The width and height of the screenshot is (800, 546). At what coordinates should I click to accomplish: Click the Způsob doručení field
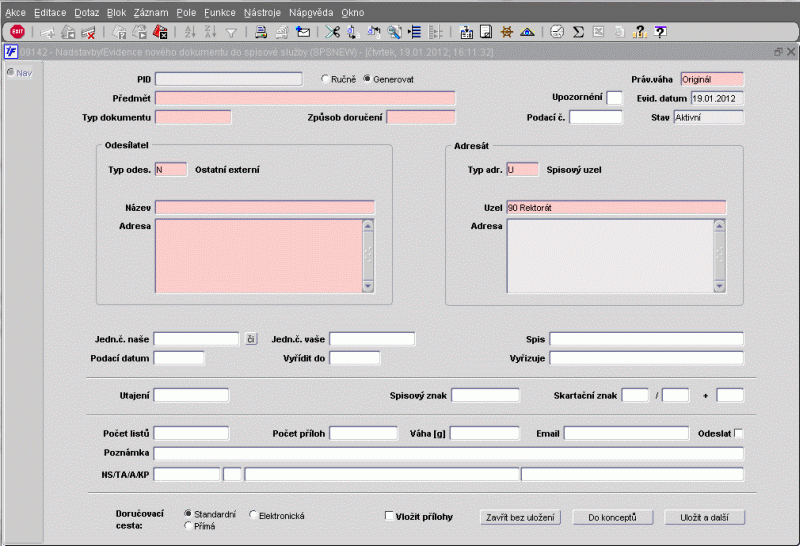pyautogui.click(x=421, y=117)
